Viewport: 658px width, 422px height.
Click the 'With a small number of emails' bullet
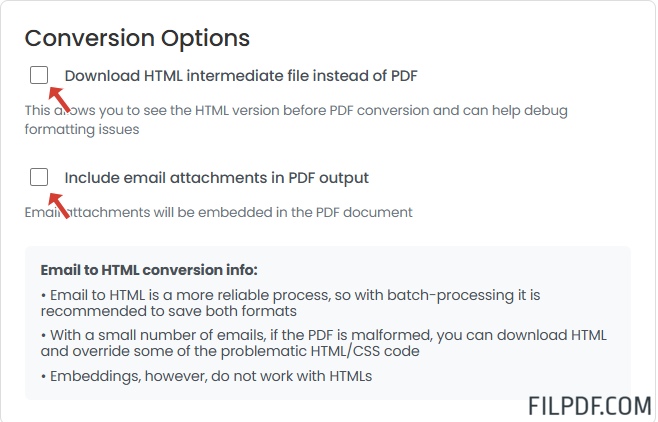323,335
